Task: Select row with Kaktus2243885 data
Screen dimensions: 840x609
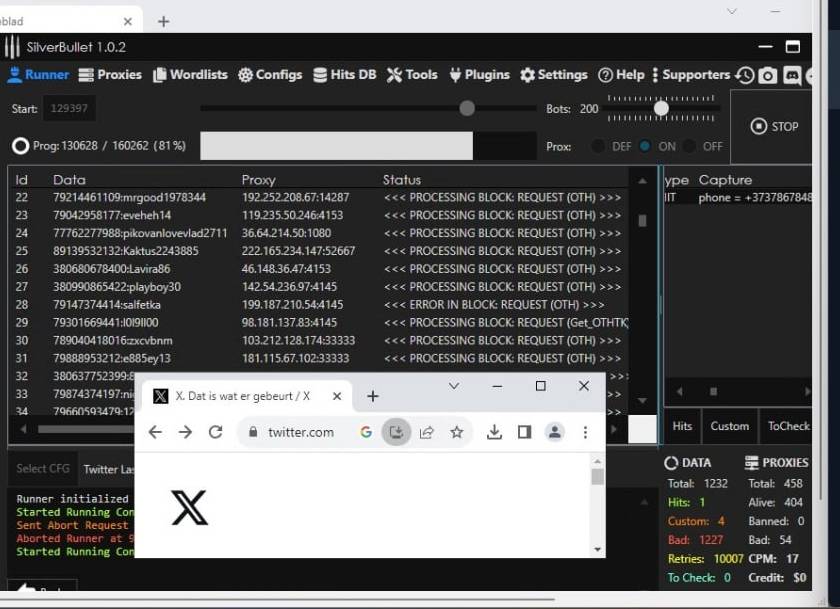Action: (x=319, y=251)
